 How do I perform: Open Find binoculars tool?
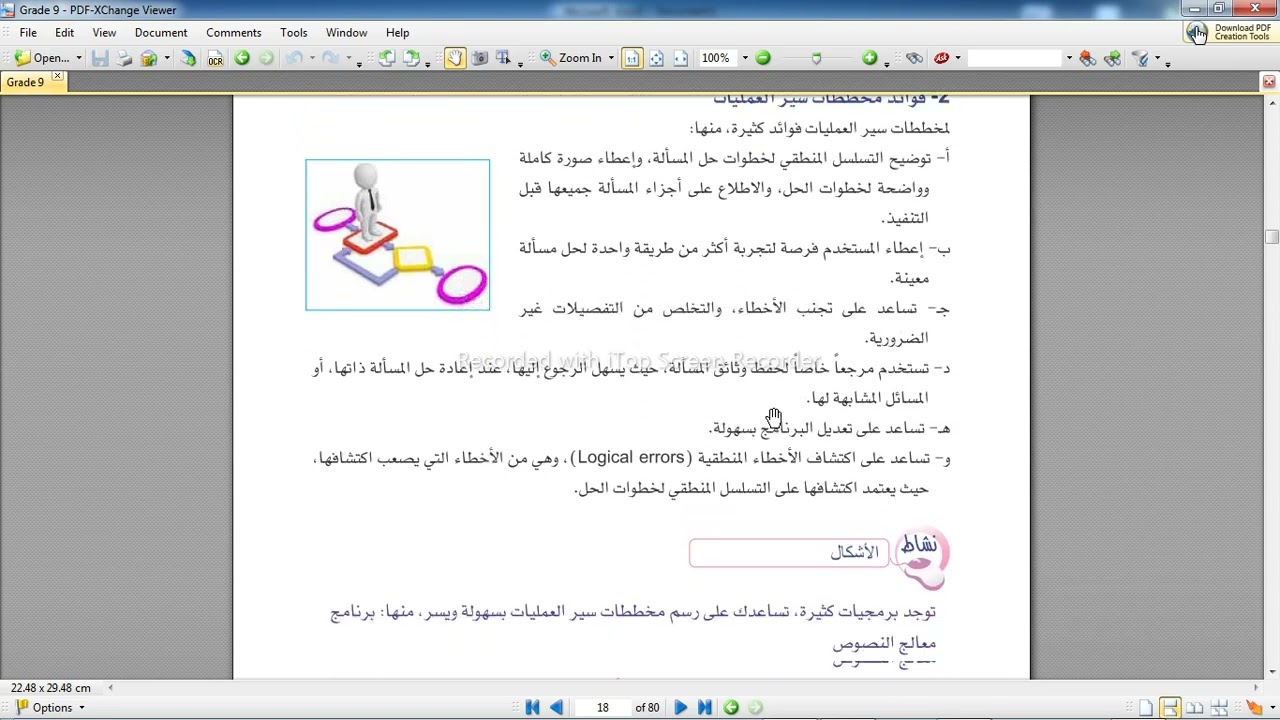[x=914, y=58]
